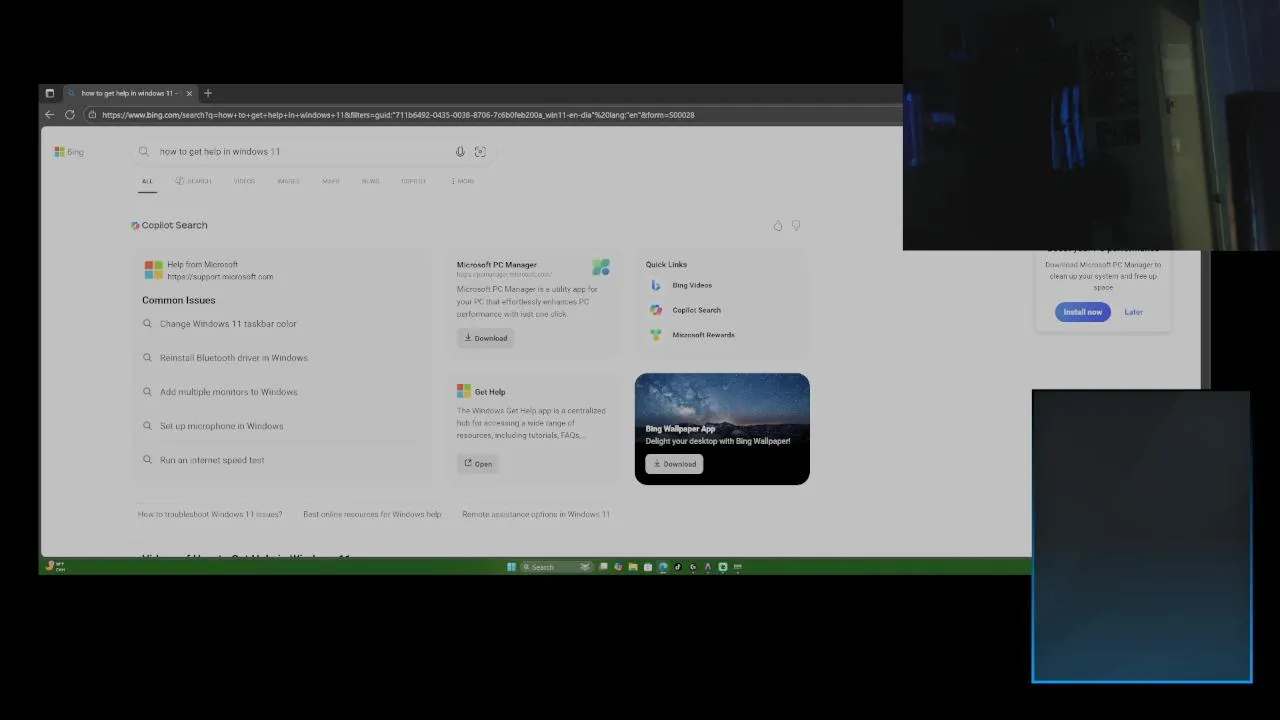Click the Bing logo
This screenshot has height=720, width=1280.
(x=69, y=152)
